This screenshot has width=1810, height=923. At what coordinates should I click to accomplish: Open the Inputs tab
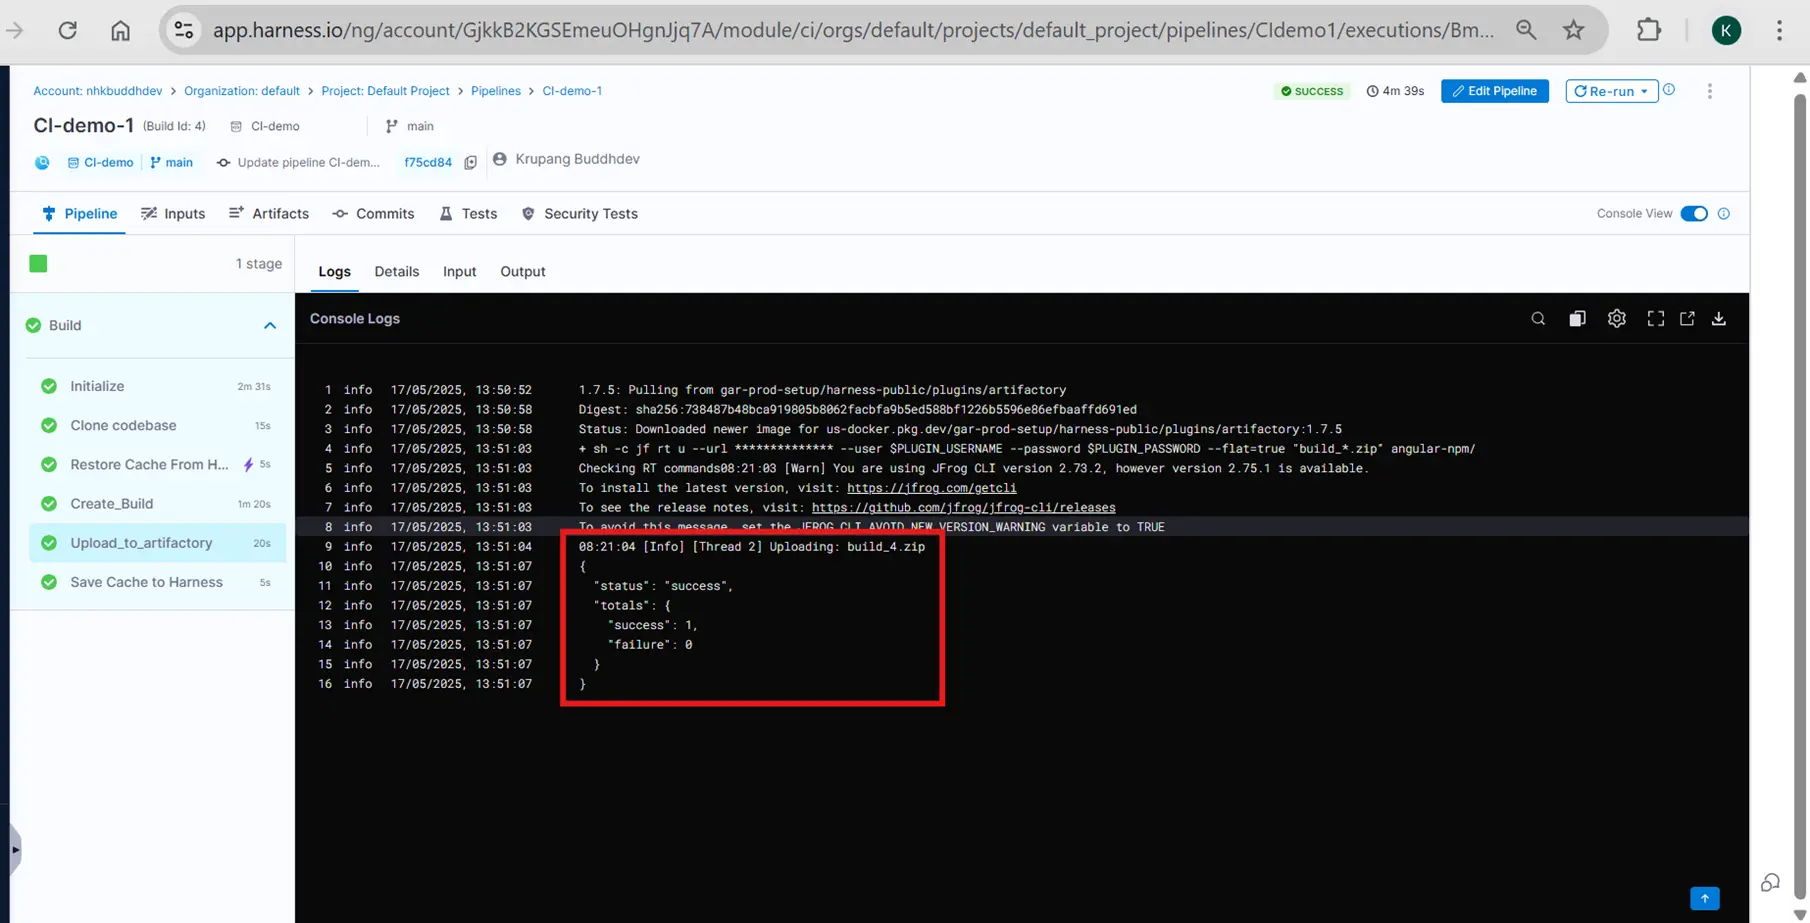(x=173, y=214)
